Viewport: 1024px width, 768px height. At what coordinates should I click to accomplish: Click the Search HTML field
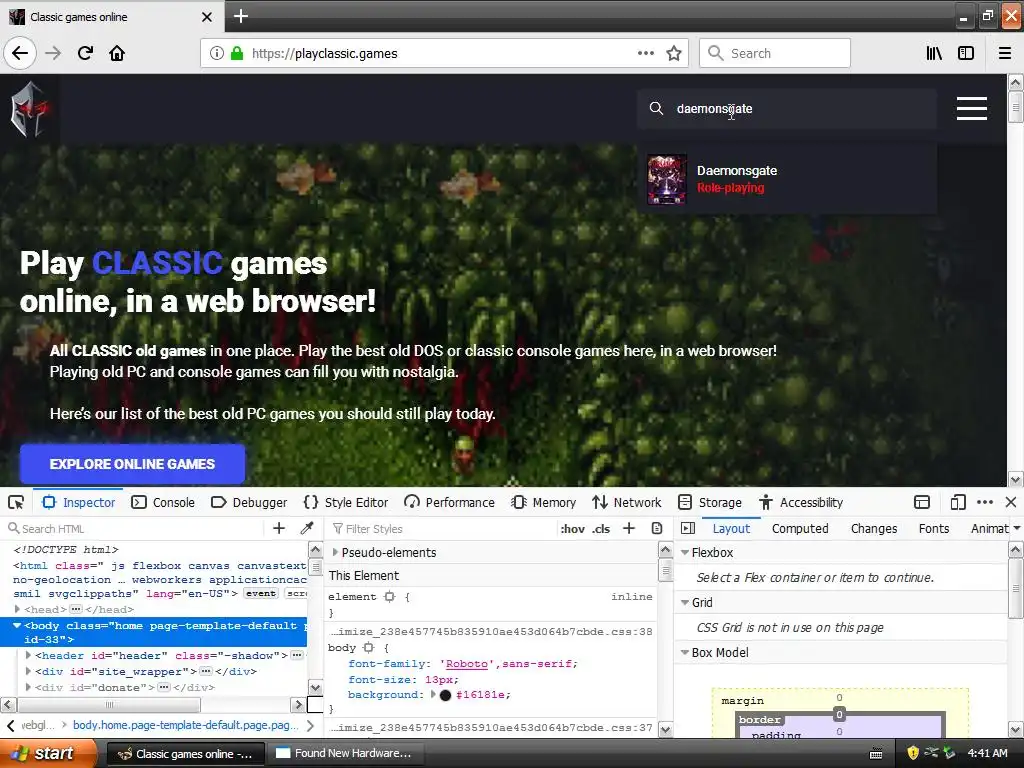[x=134, y=529]
